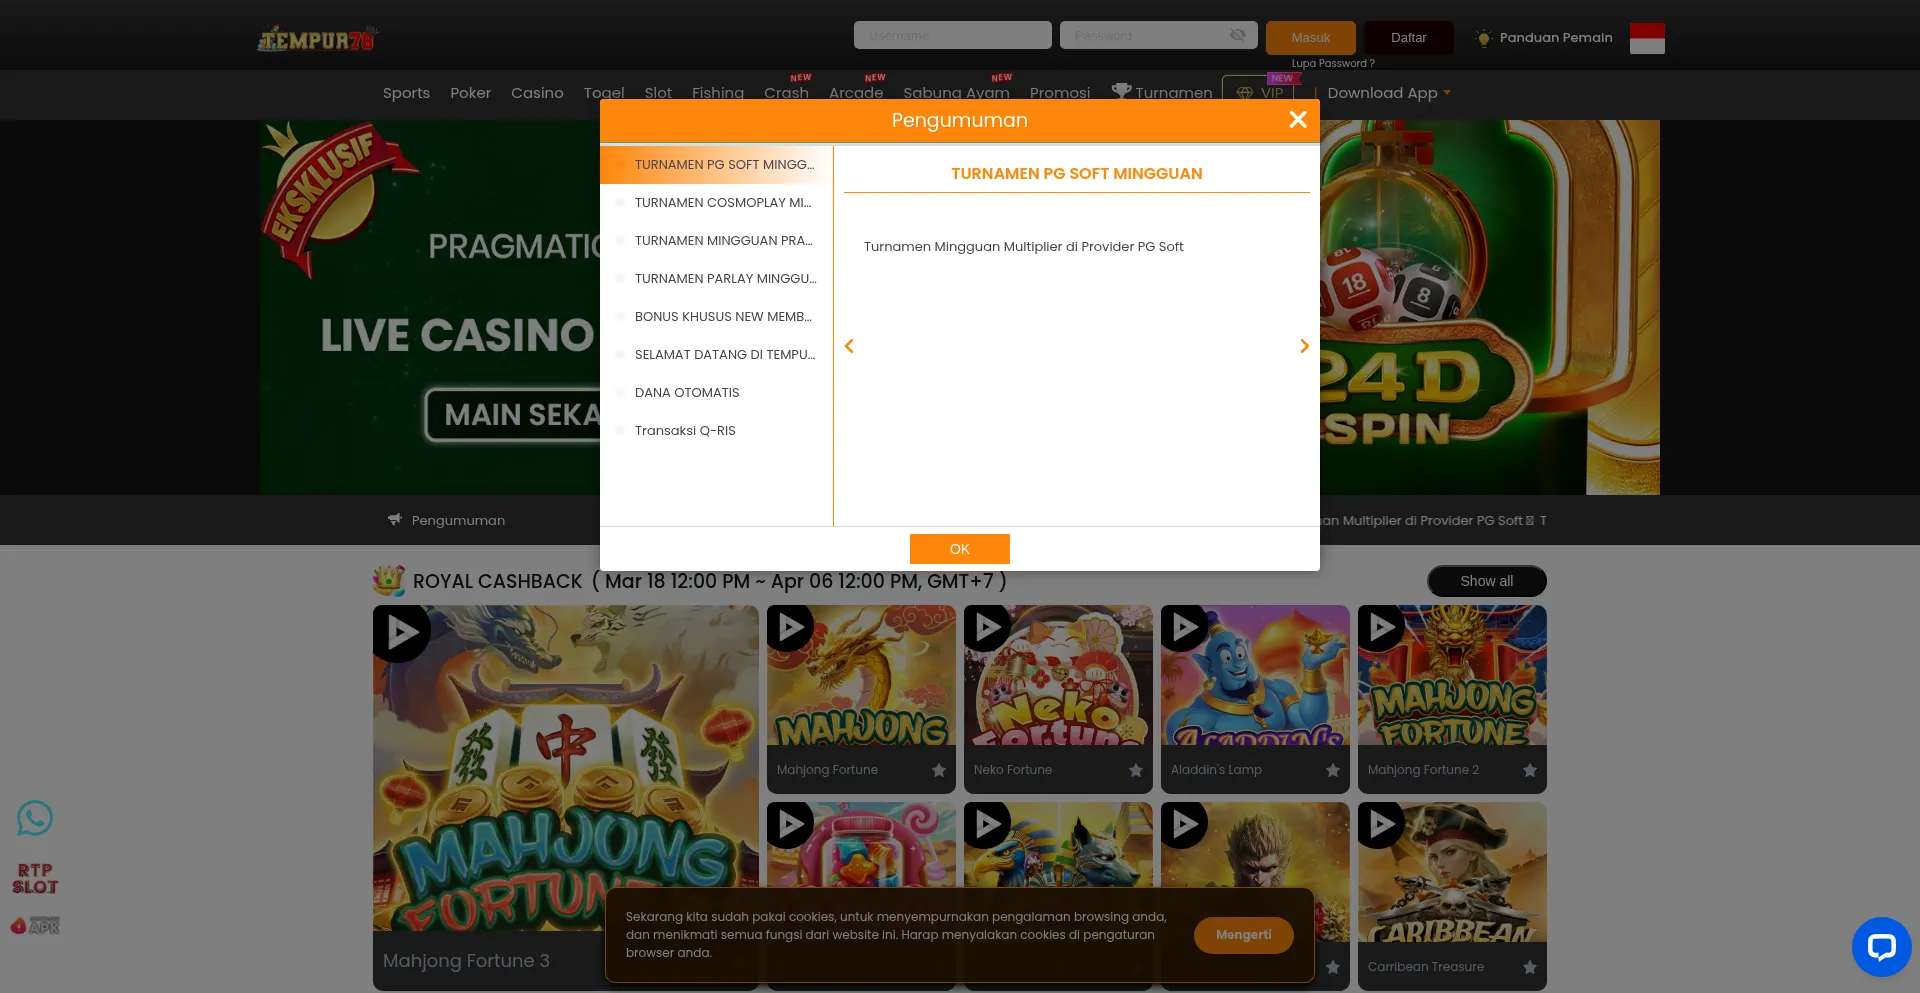Viewport: 1920px width, 993px height.
Task: Select the Indonesian flag language icon
Action: click(1647, 38)
